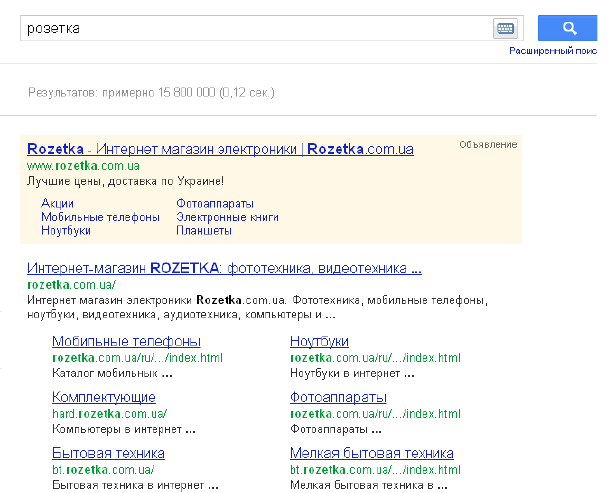The width and height of the screenshot is (614, 493).
Task: Open the ad sitelink "Ноутбуки" under Rozetka ad
Action: pos(66,230)
